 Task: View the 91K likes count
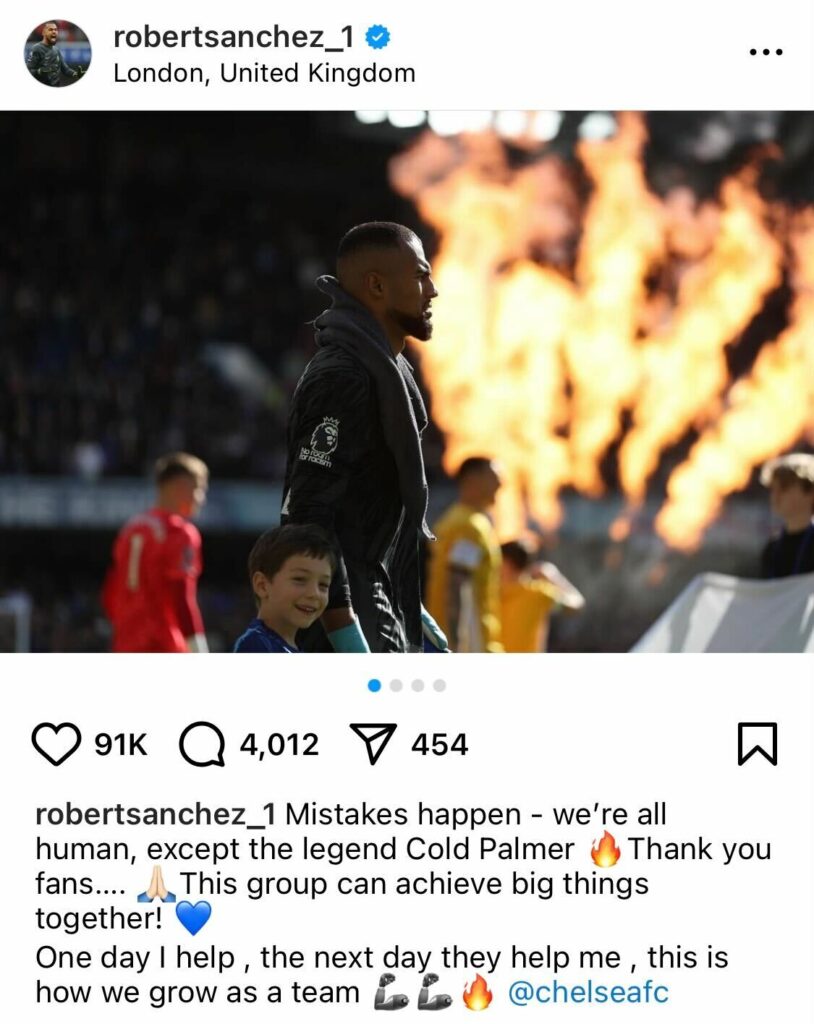pos(121,744)
